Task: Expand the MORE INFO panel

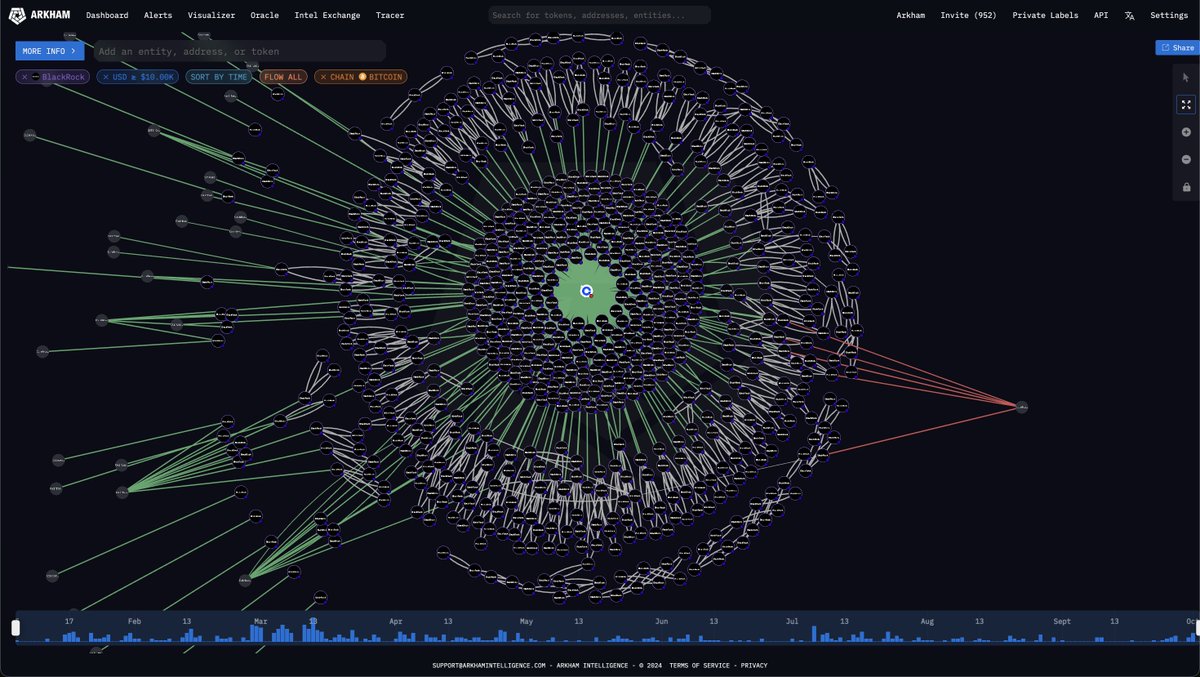Action: [x=50, y=50]
